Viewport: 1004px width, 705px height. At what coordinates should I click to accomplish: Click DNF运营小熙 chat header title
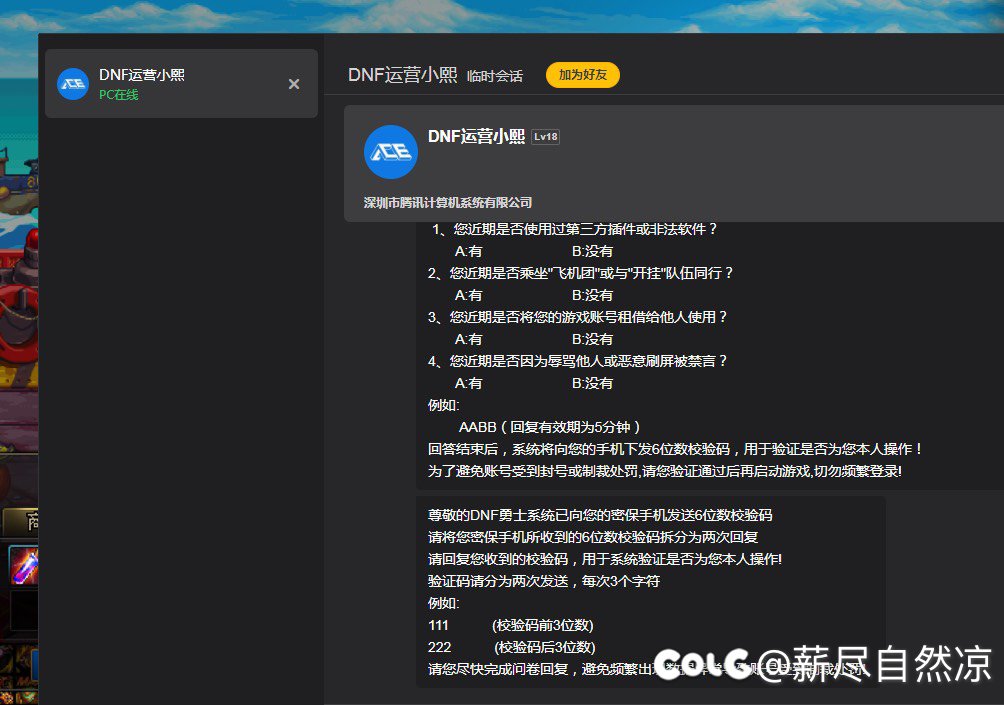pyautogui.click(x=403, y=75)
